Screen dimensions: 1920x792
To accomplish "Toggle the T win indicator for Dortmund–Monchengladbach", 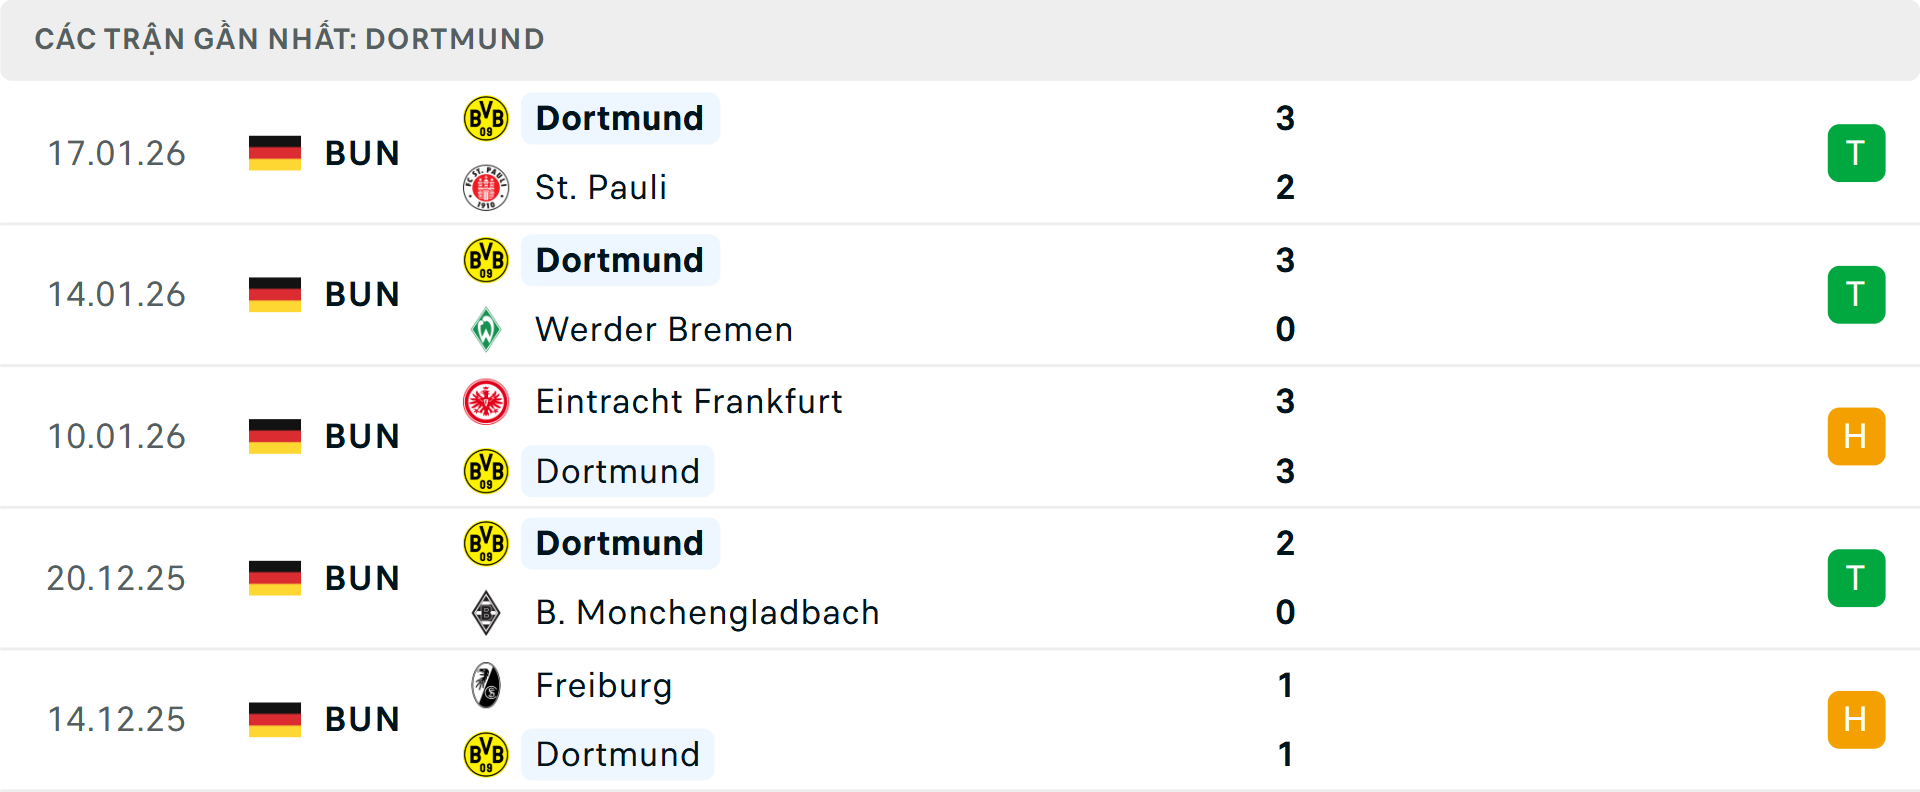I will click(1856, 577).
